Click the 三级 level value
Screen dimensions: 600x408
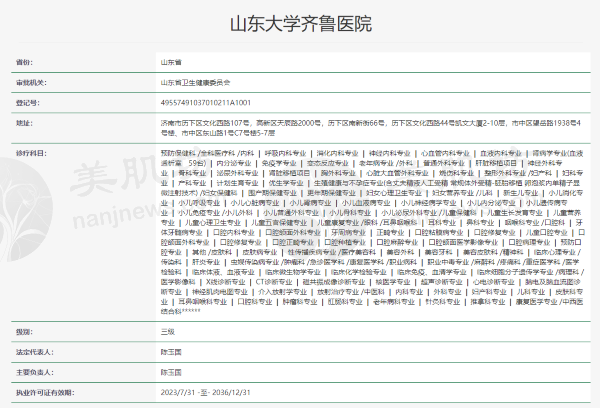pos(168,332)
